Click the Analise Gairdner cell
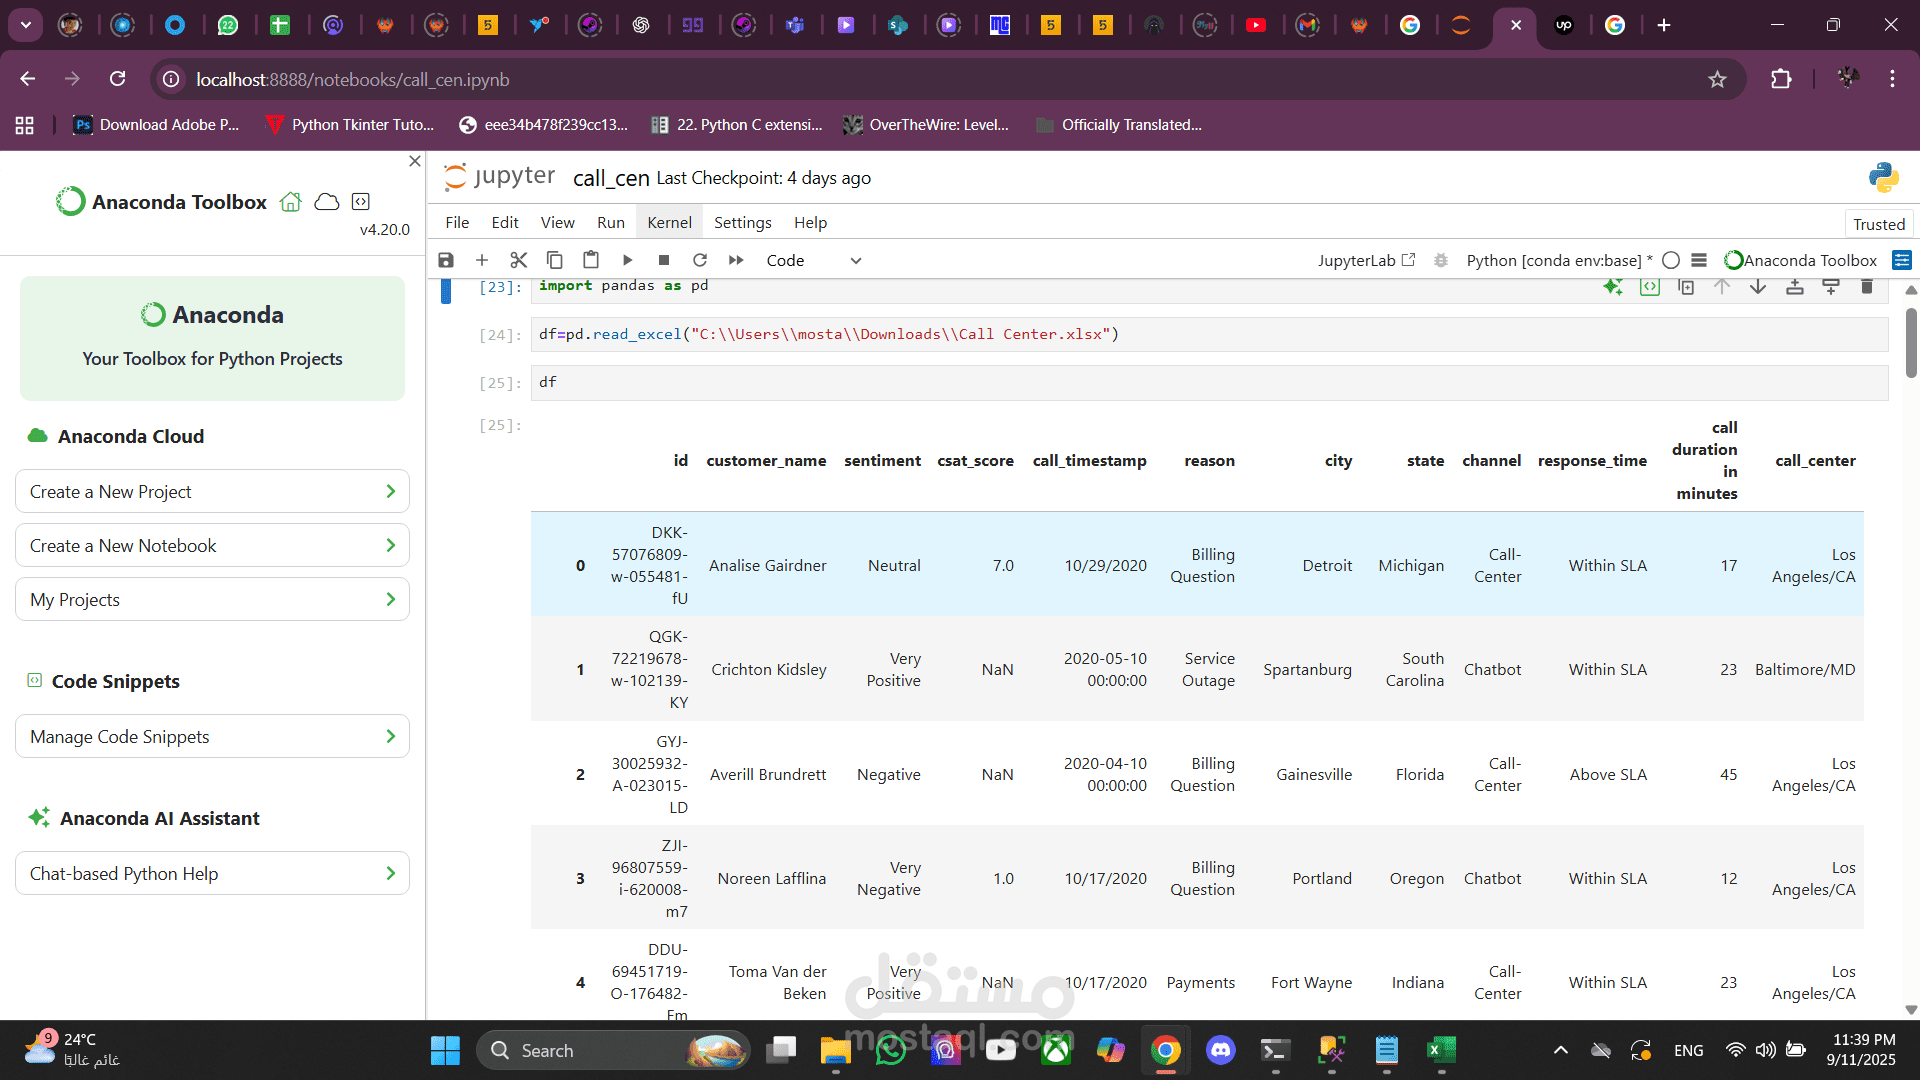Screen dimensions: 1920x1080 pos(767,566)
